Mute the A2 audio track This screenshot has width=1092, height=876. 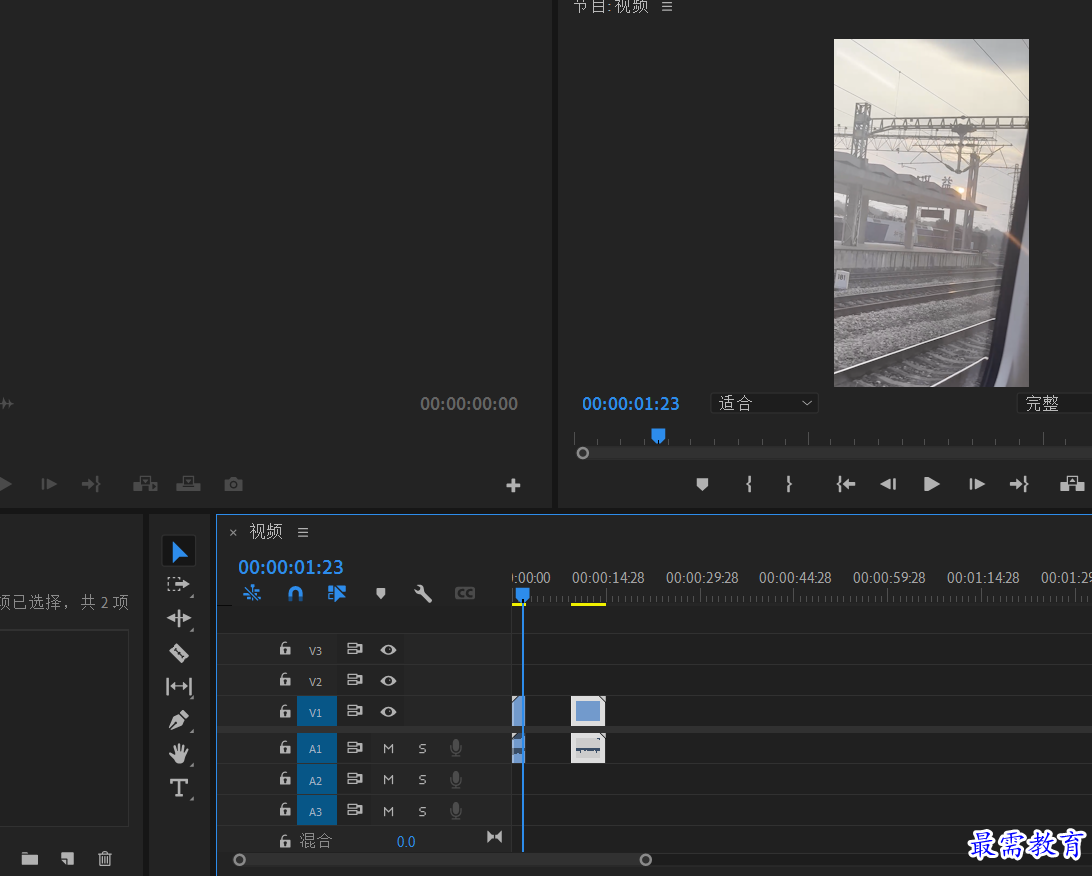(389, 780)
